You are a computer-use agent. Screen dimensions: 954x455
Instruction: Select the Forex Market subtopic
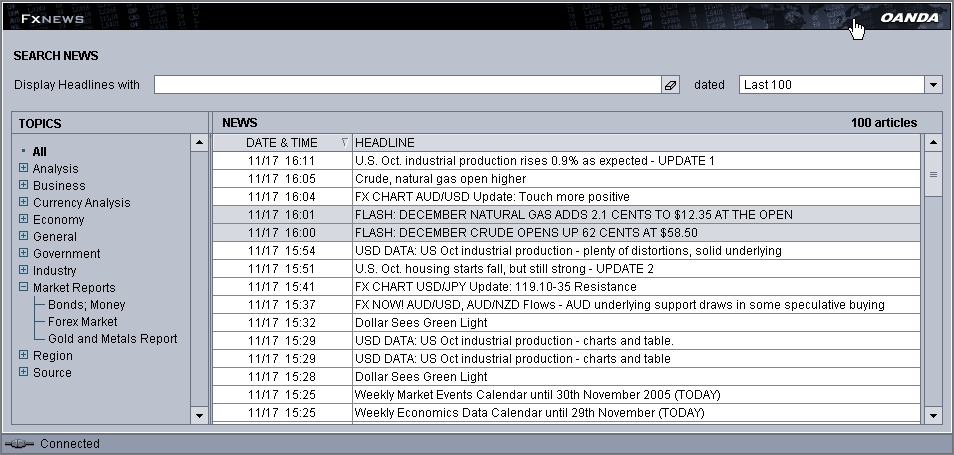(x=82, y=322)
